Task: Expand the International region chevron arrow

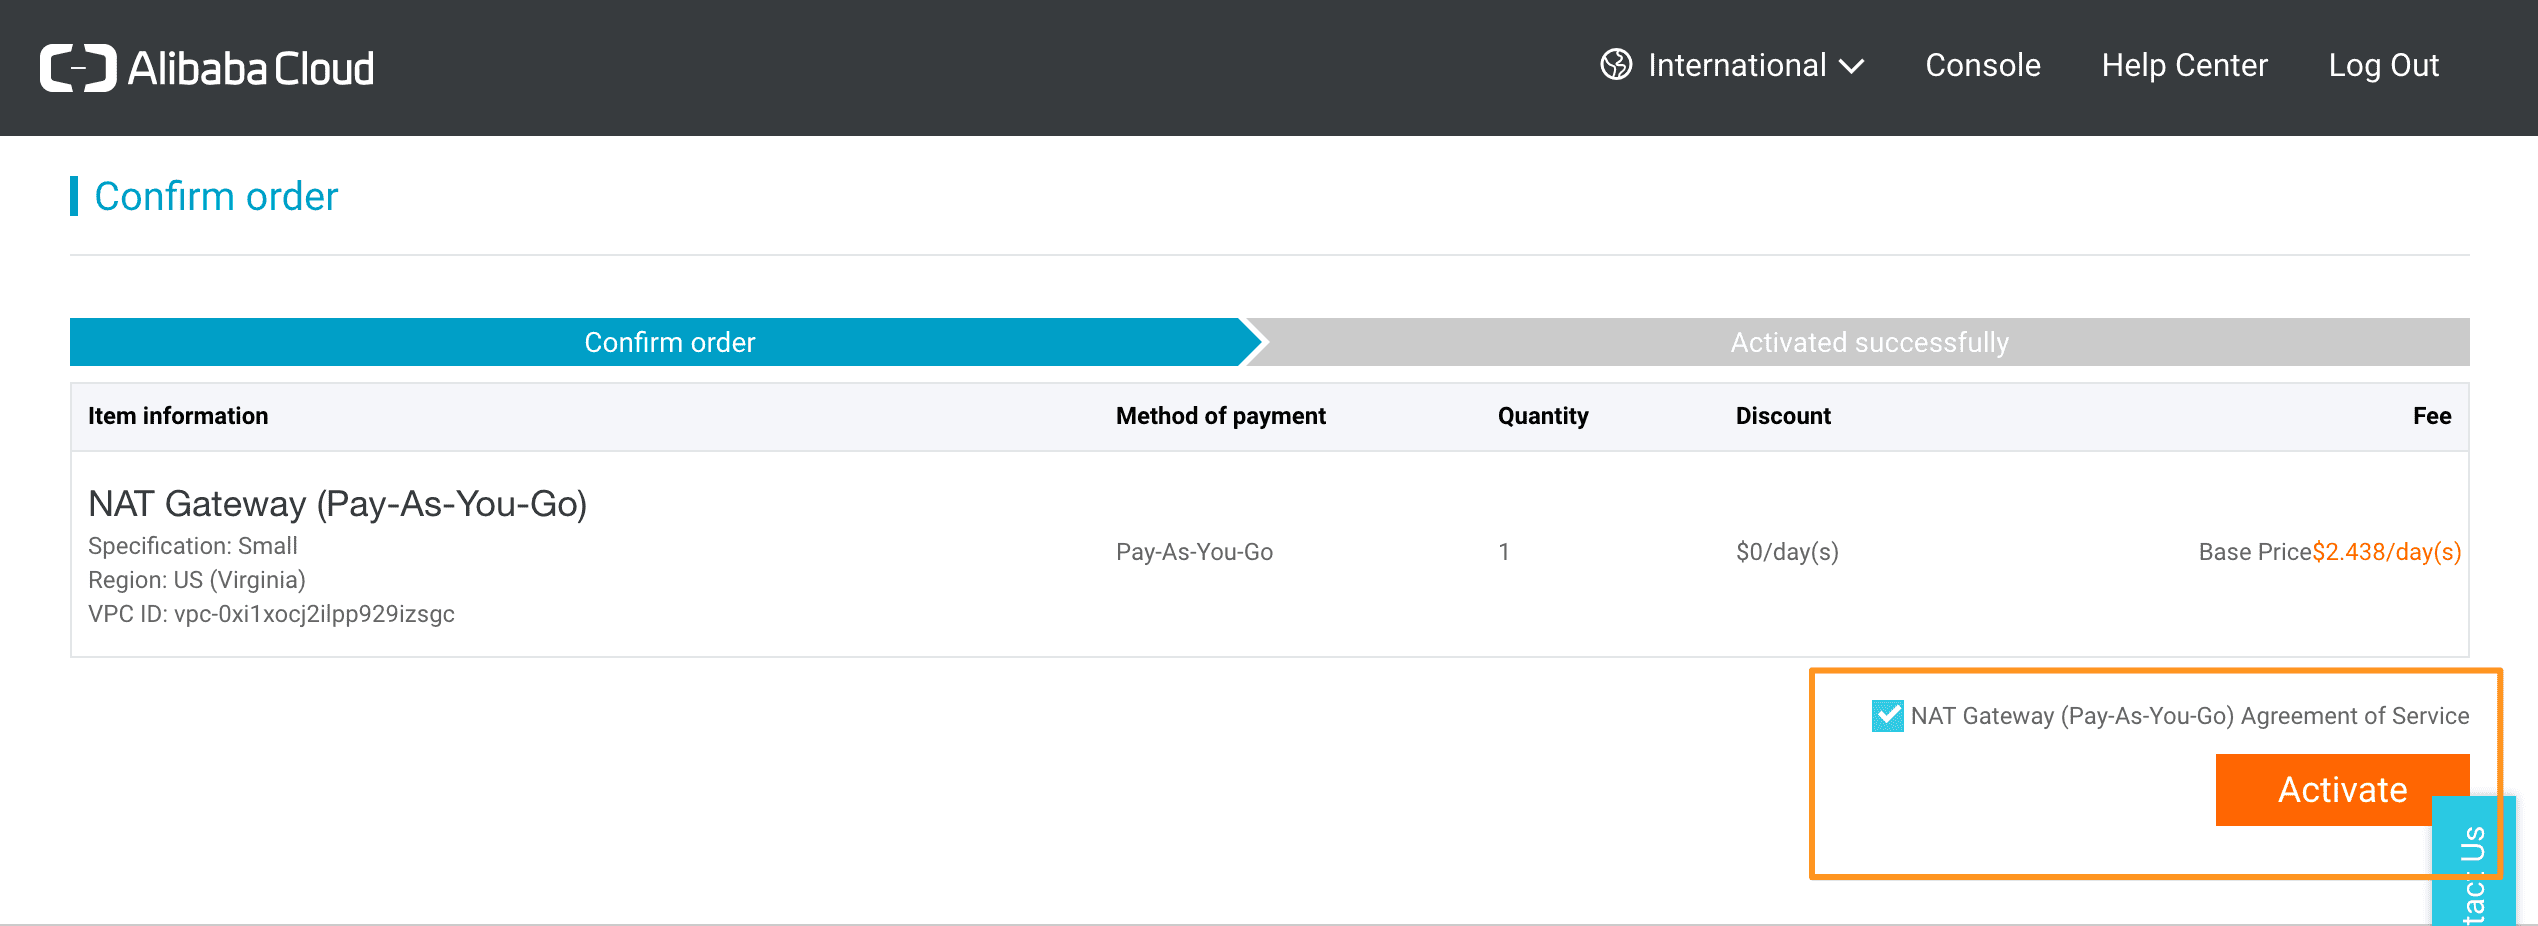Action: (x=1852, y=67)
